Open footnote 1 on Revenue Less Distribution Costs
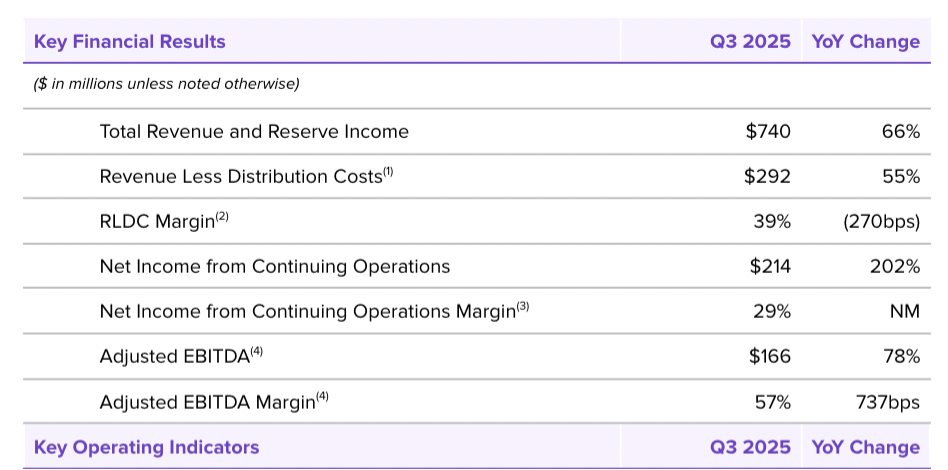The height and width of the screenshot is (470, 948). click(x=388, y=172)
